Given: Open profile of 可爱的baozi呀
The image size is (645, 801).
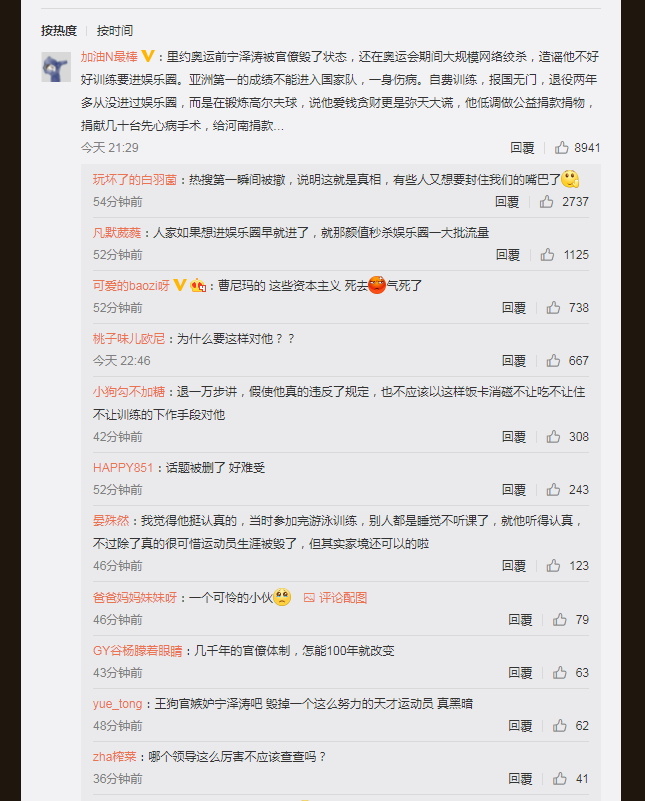Looking at the screenshot, I should 131,286.
